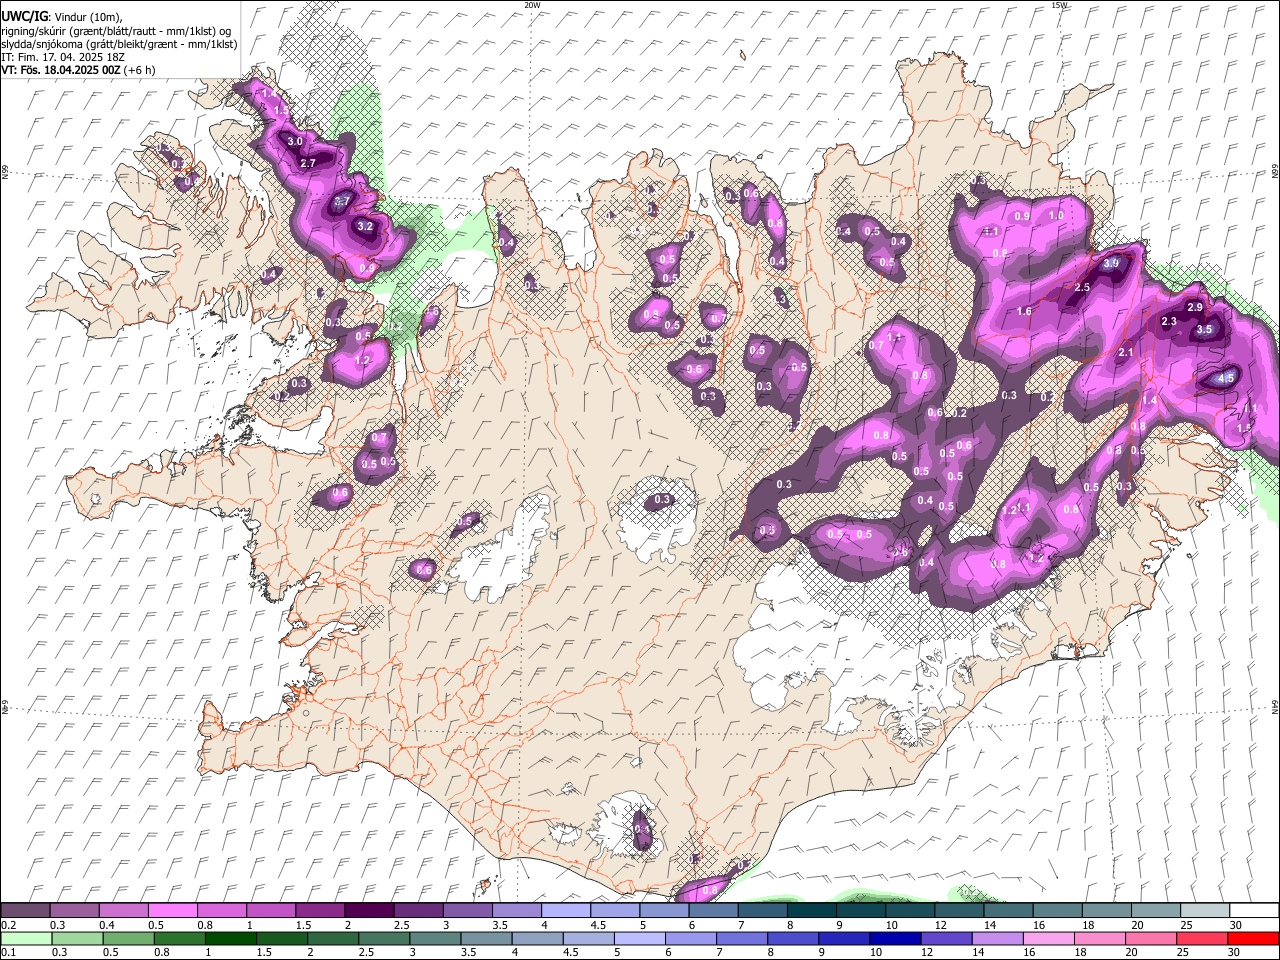
Task: Click the dark mauve snow swatch at 0.2
Action: 25,910
